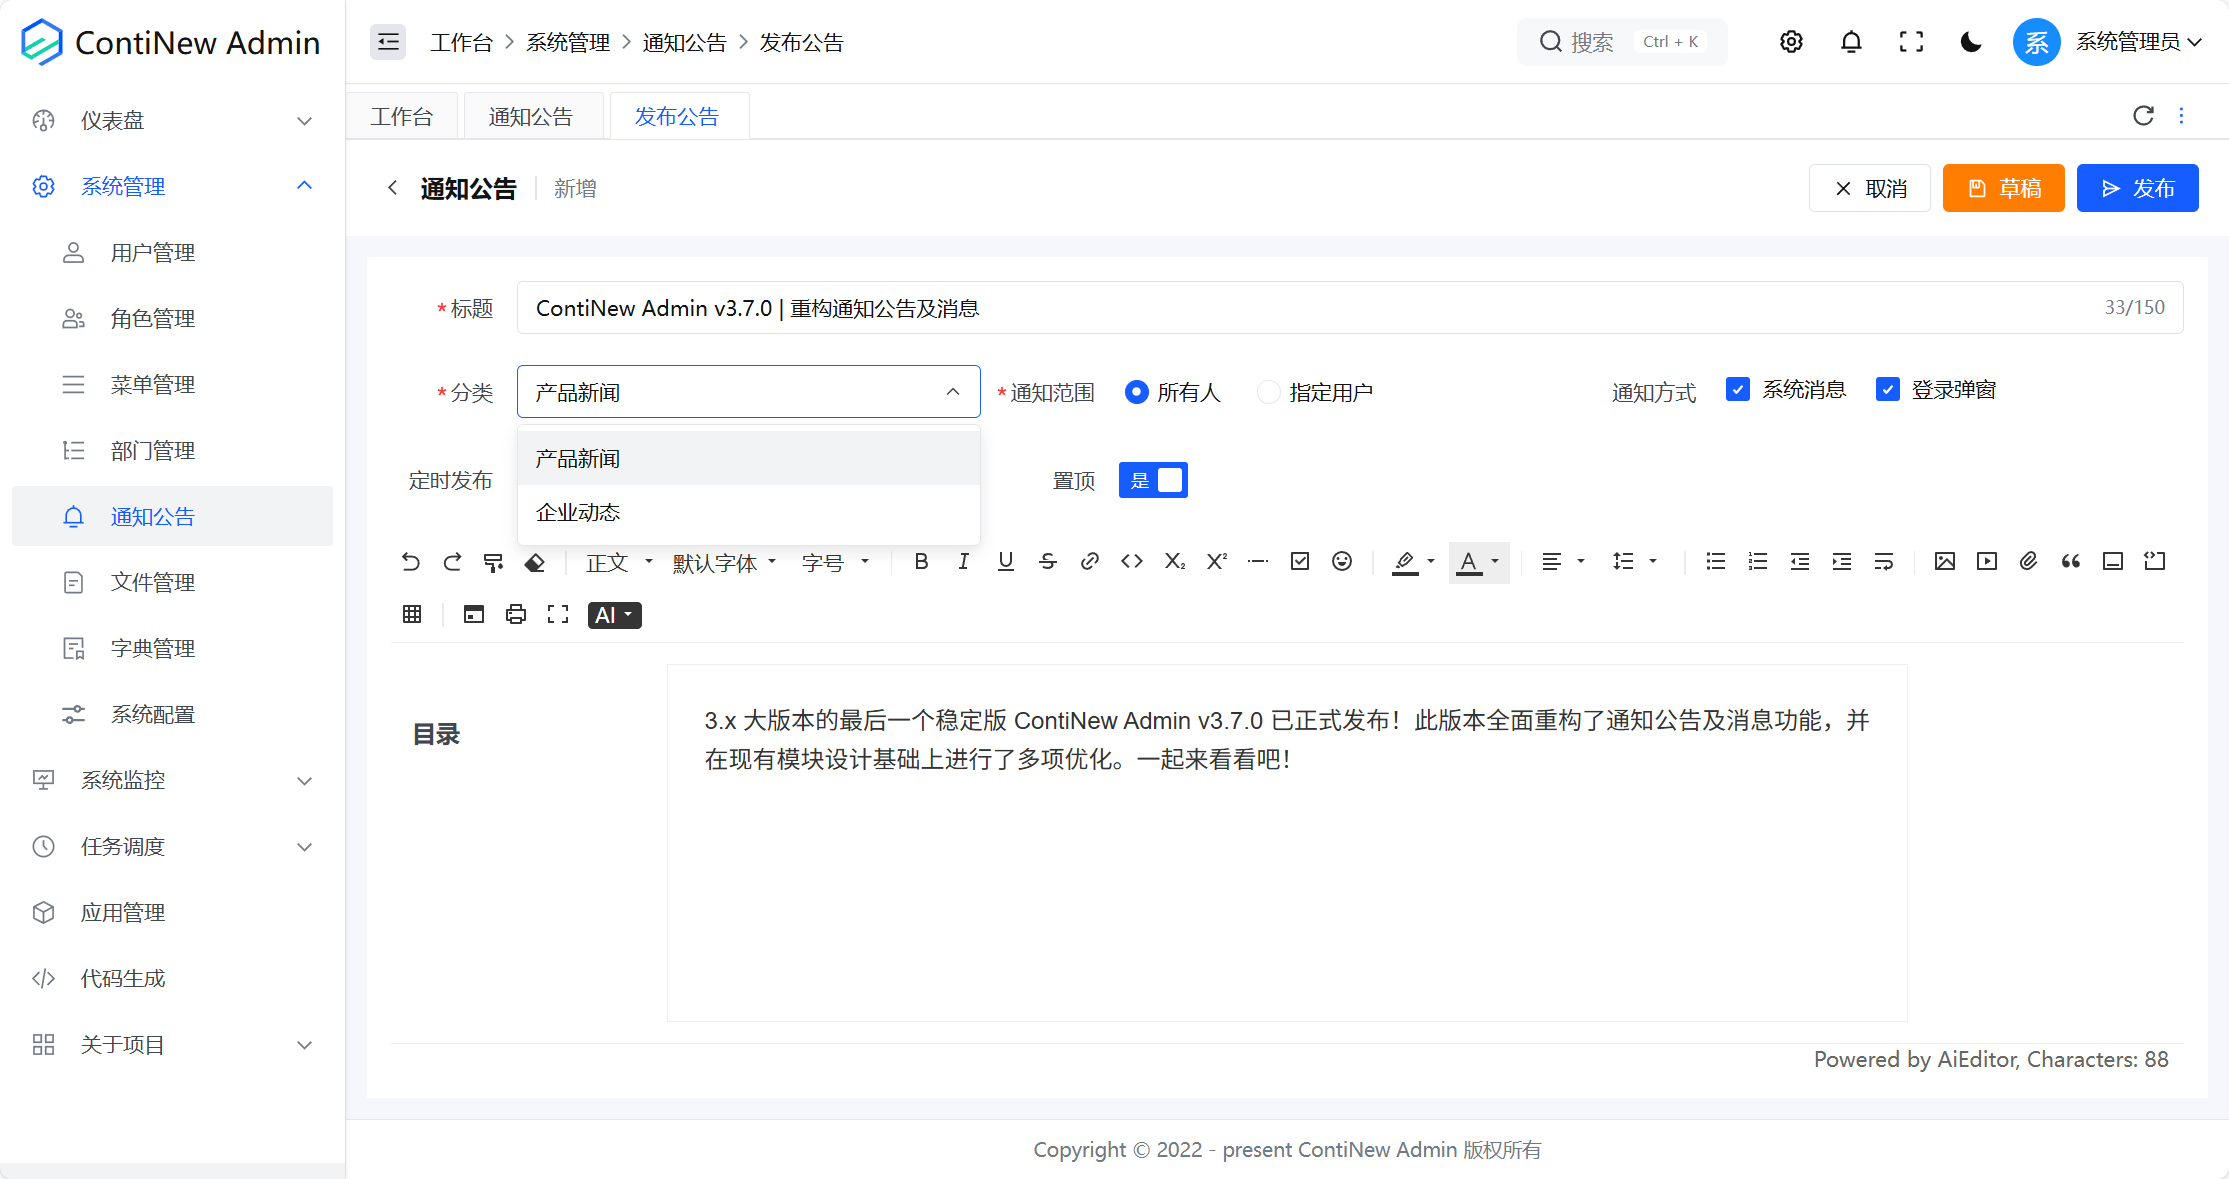Switch to dark mode with moon icon
Image resolution: width=2229 pixels, height=1179 pixels.
(x=1971, y=42)
